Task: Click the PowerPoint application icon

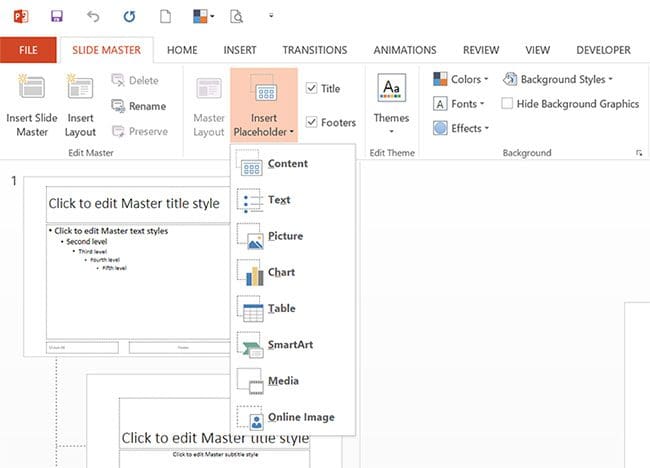Action: coord(21,17)
